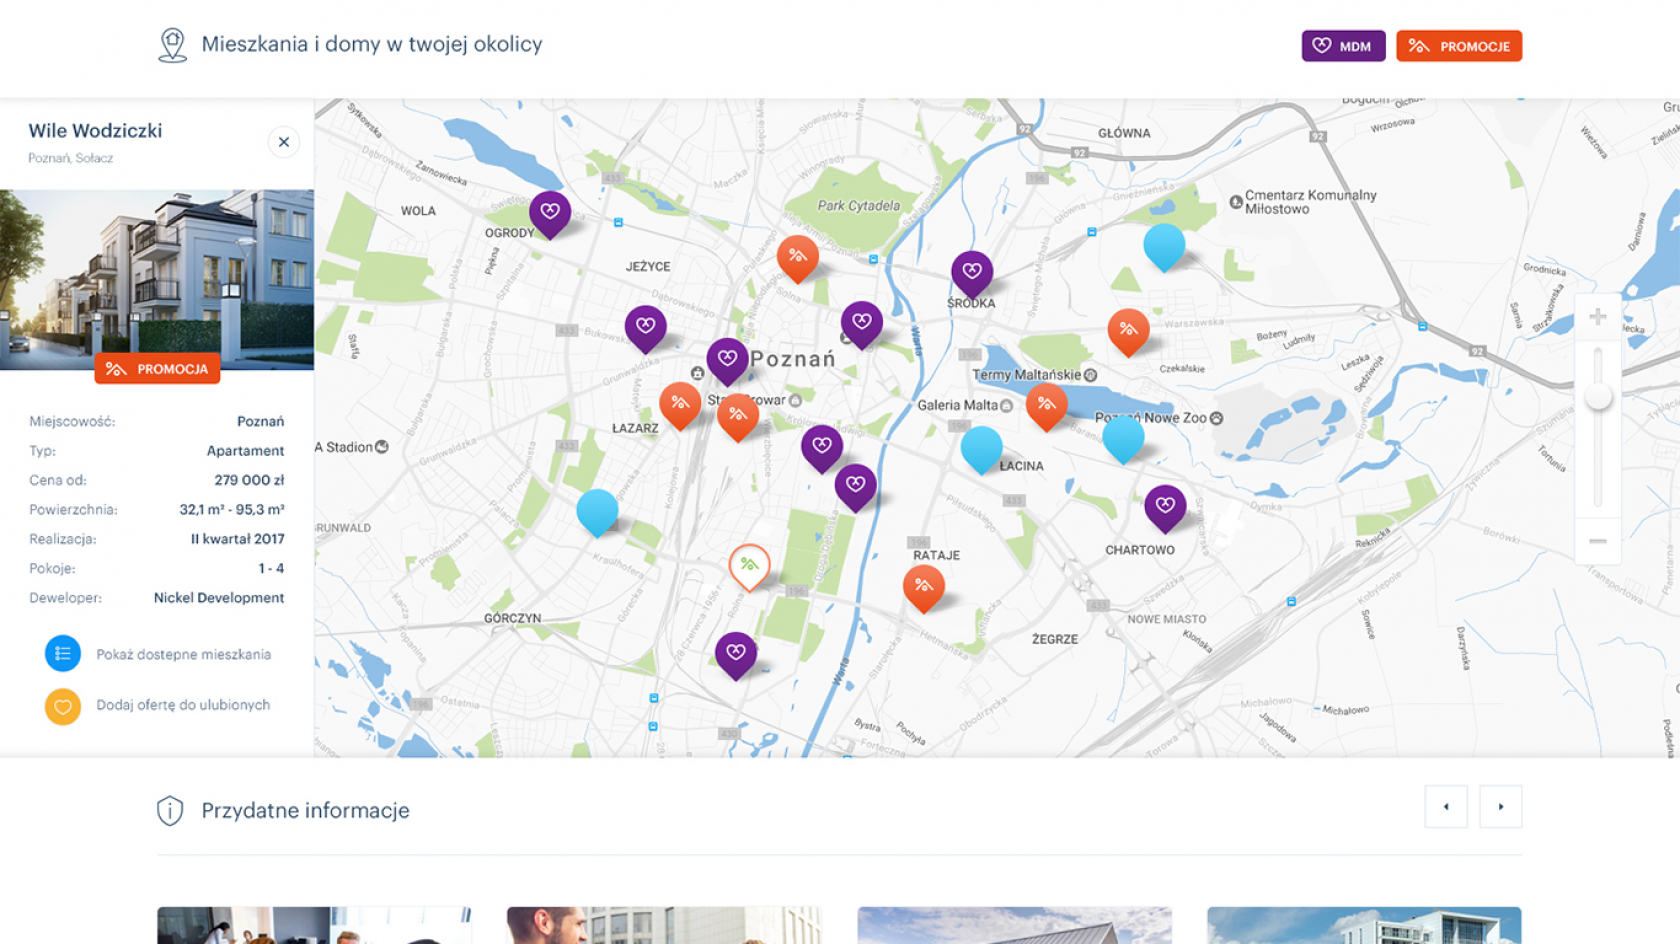Go to previous 'Przydatne informacje' items

(x=1445, y=807)
